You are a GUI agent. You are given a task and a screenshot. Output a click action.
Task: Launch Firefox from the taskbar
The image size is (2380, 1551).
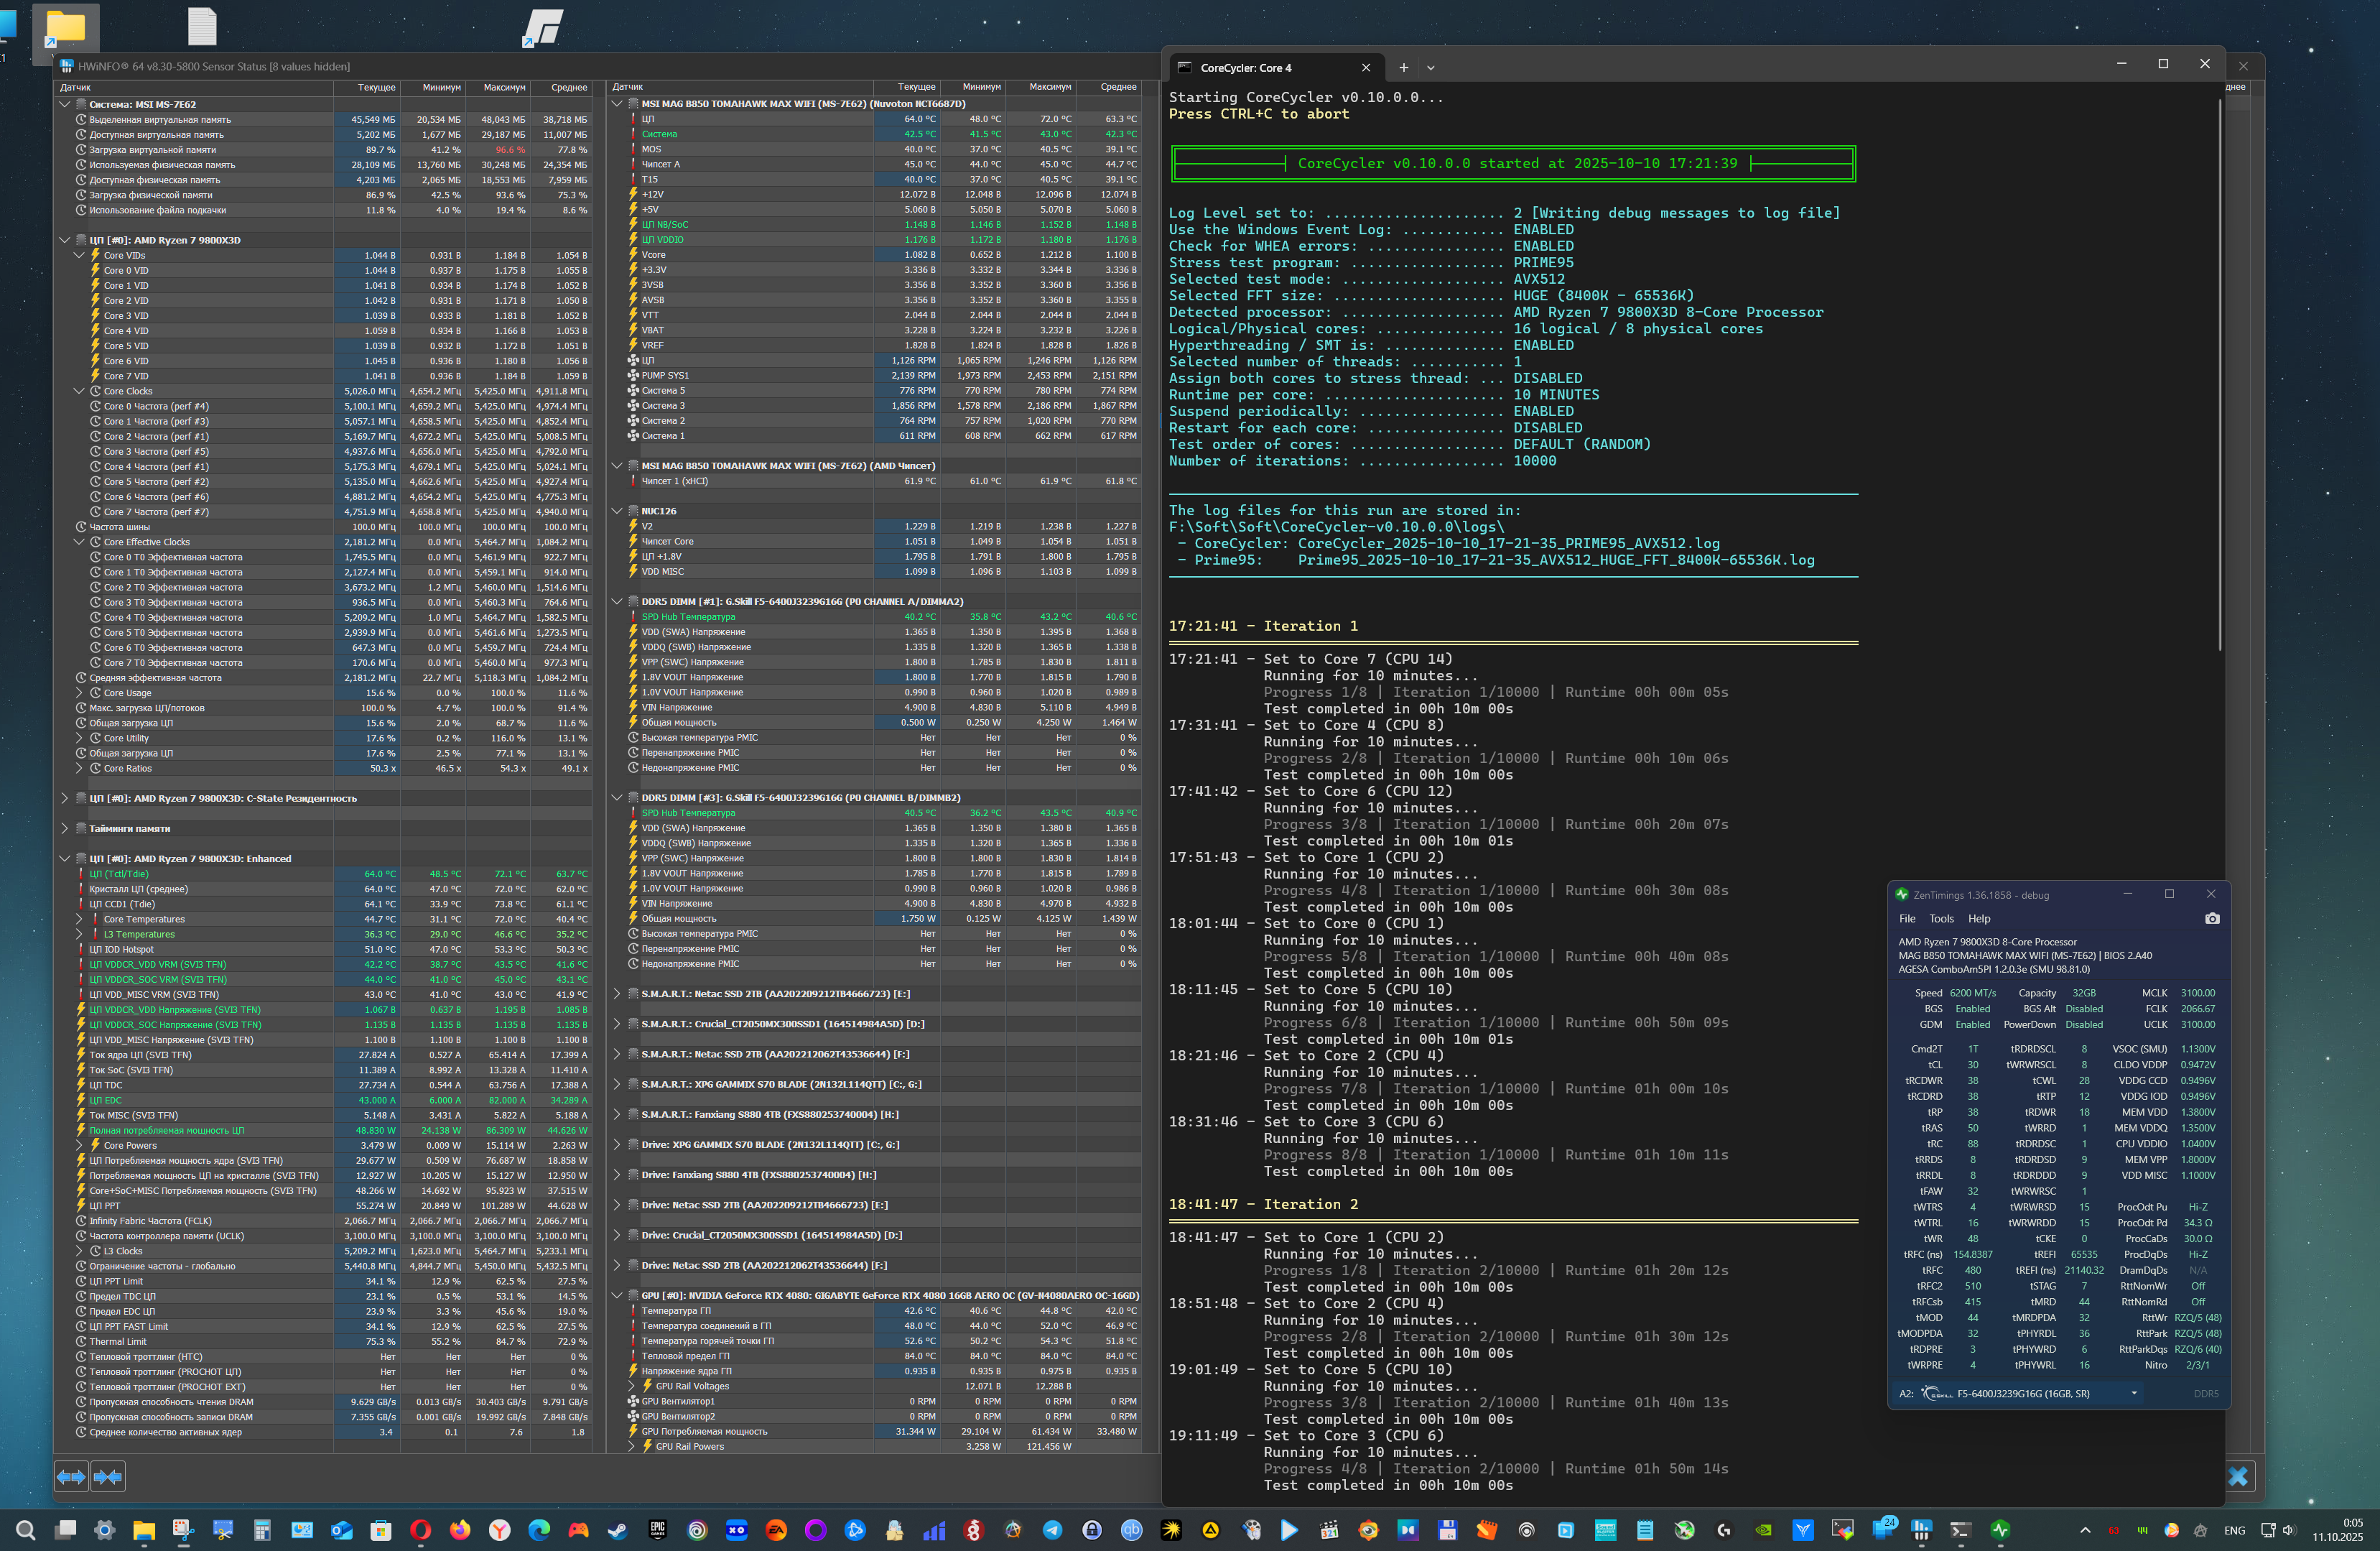460,1530
